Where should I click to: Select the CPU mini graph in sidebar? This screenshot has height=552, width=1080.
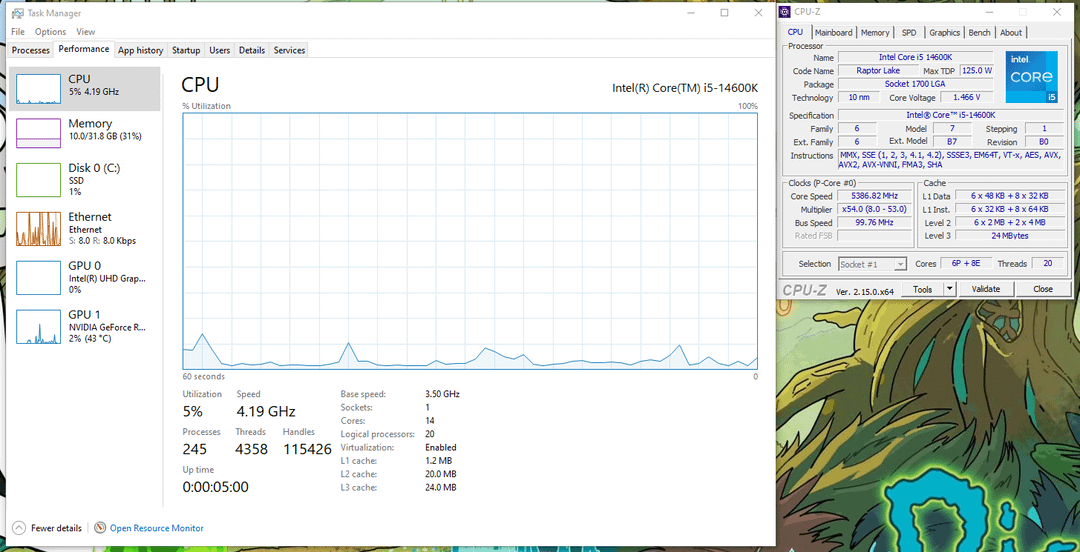(38, 89)
